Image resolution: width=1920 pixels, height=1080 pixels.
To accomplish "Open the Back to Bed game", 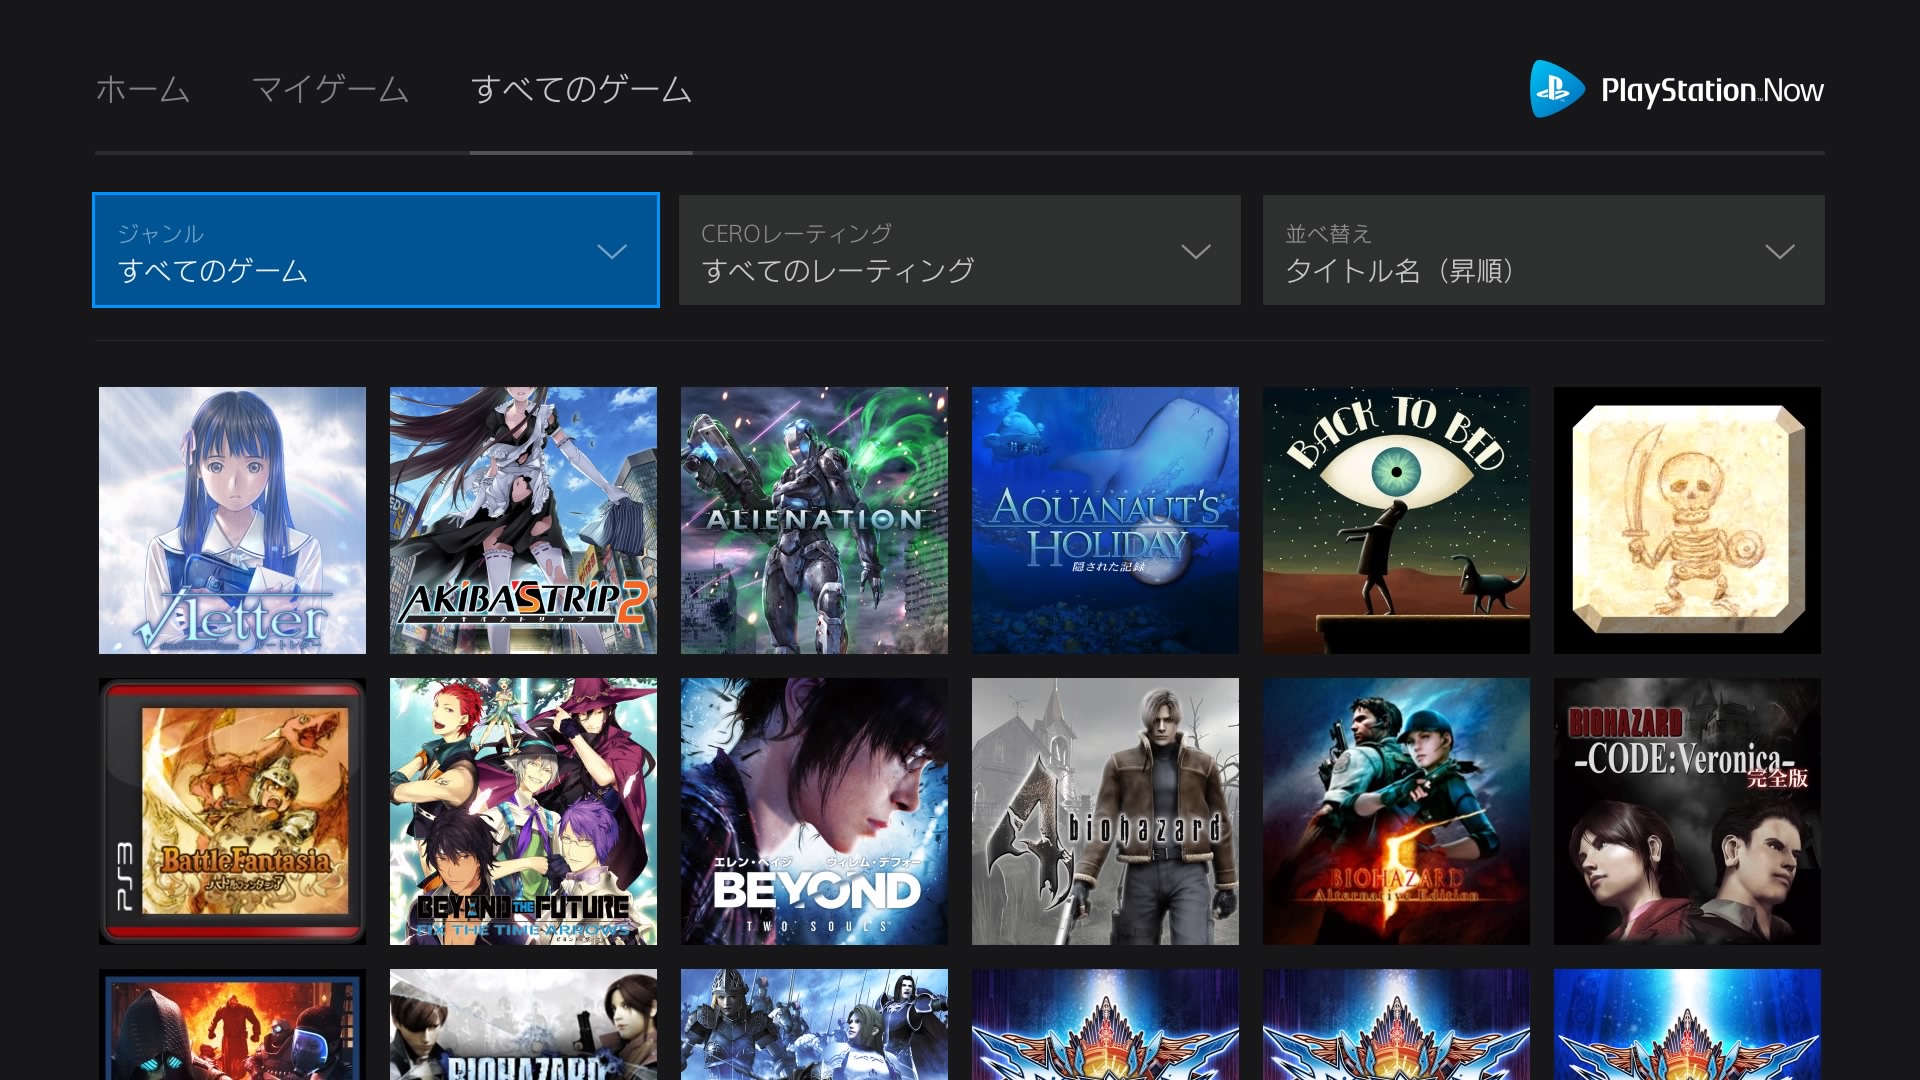I will tap(1396, 520).
